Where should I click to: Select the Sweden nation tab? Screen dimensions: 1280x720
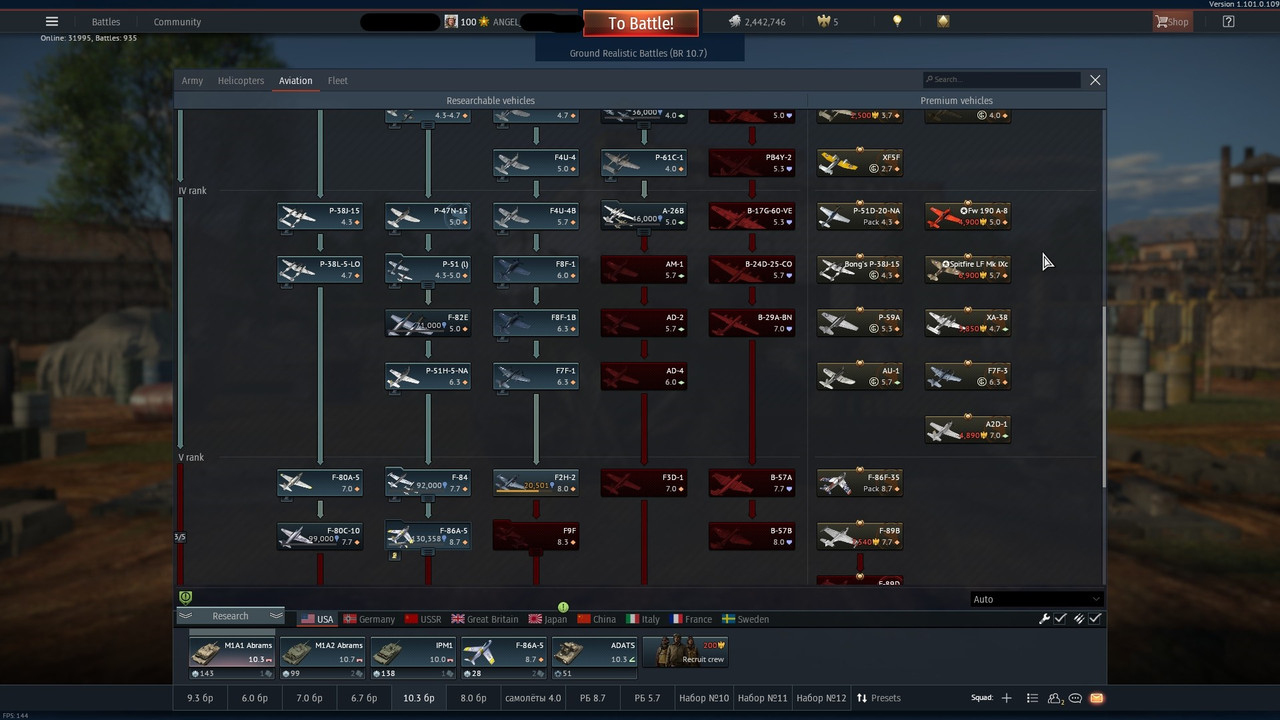coord(746,619)
